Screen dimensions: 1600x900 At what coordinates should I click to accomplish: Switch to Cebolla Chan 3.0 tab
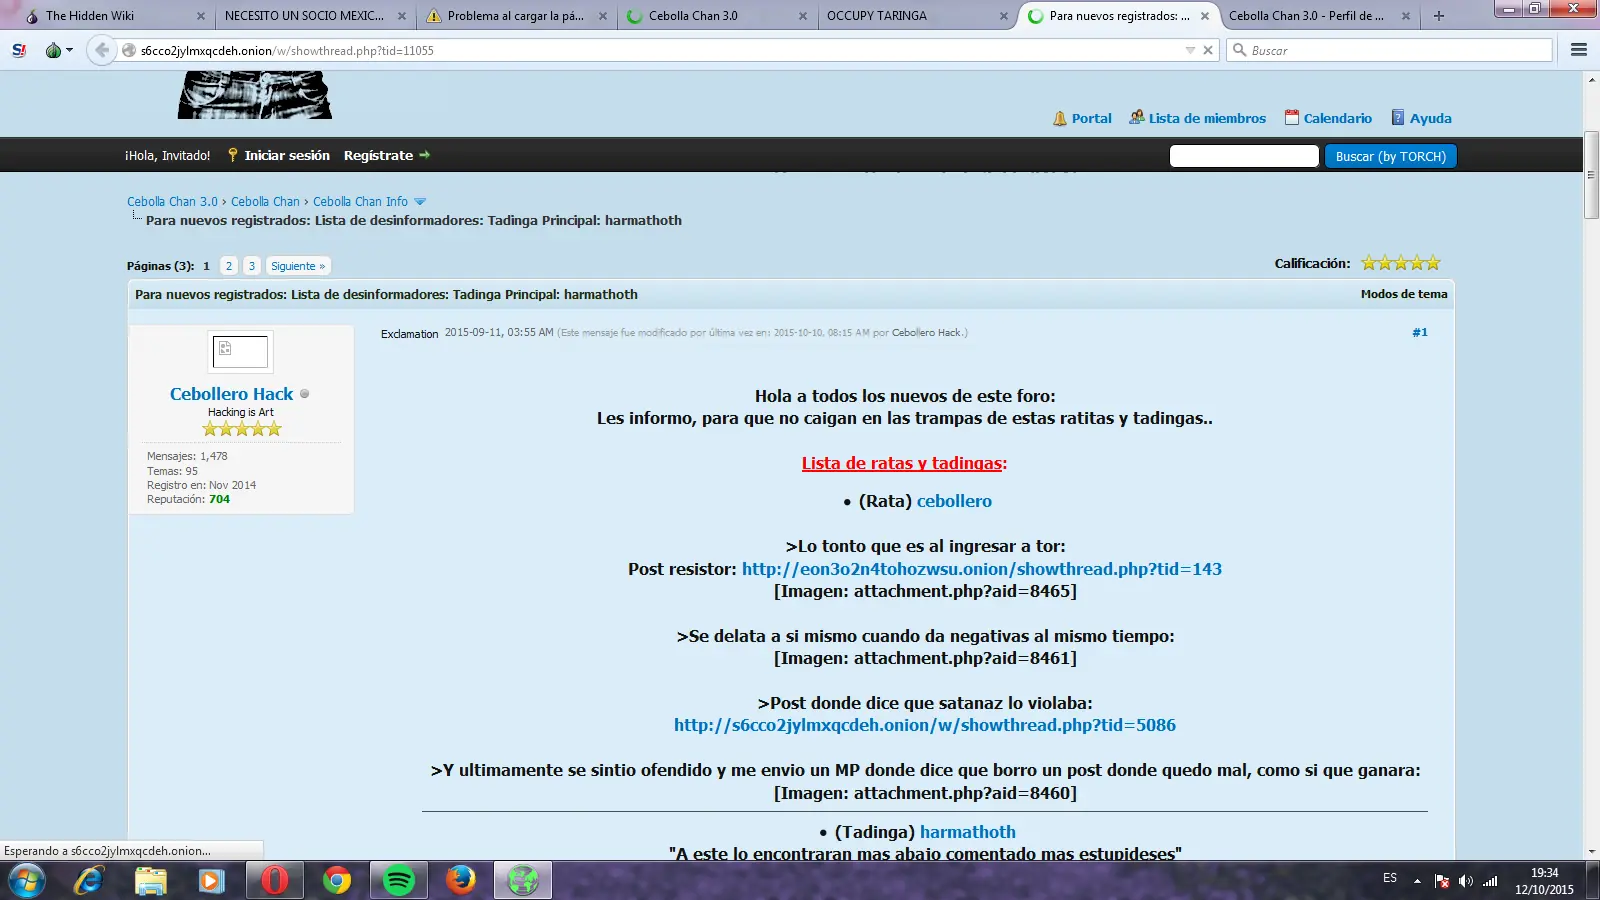[x=716, y=16]
